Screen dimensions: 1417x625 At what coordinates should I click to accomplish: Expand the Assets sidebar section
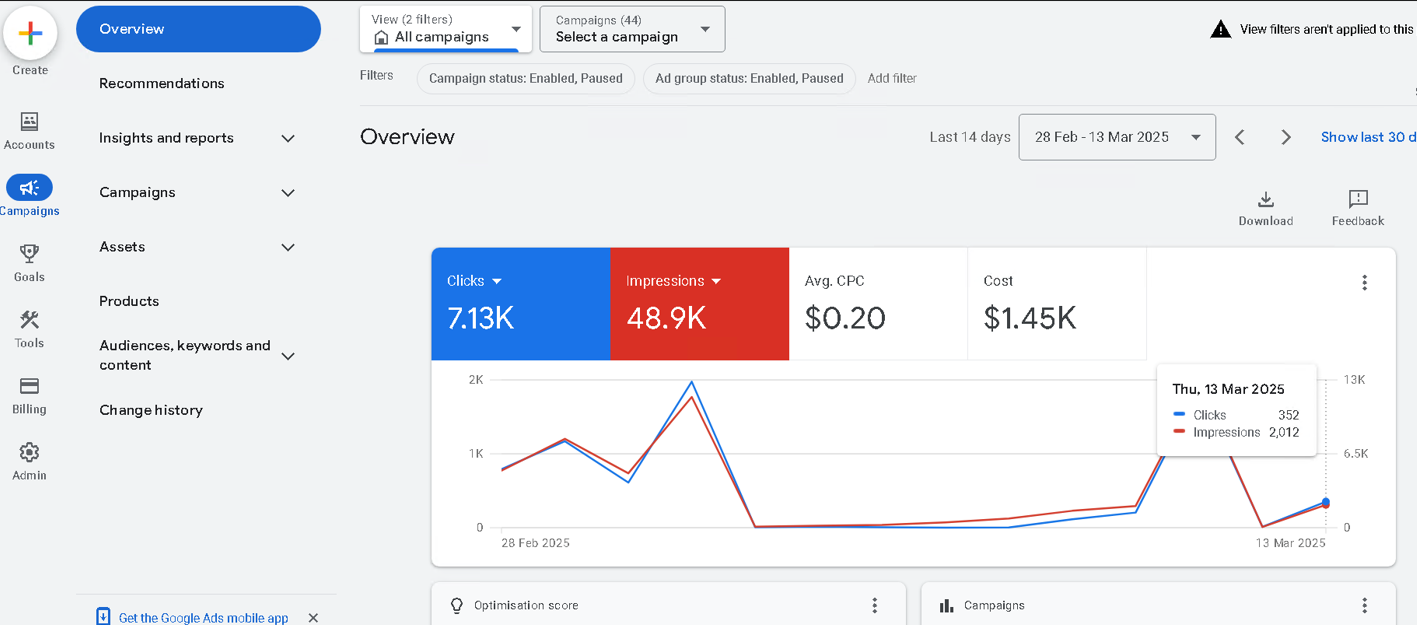pyautogui.click(x=288, y=247)
